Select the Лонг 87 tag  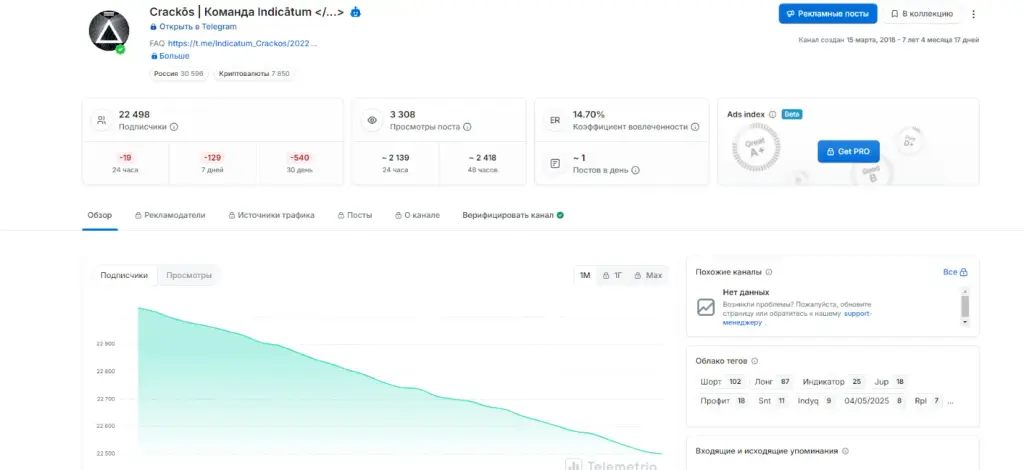[773, 382]
